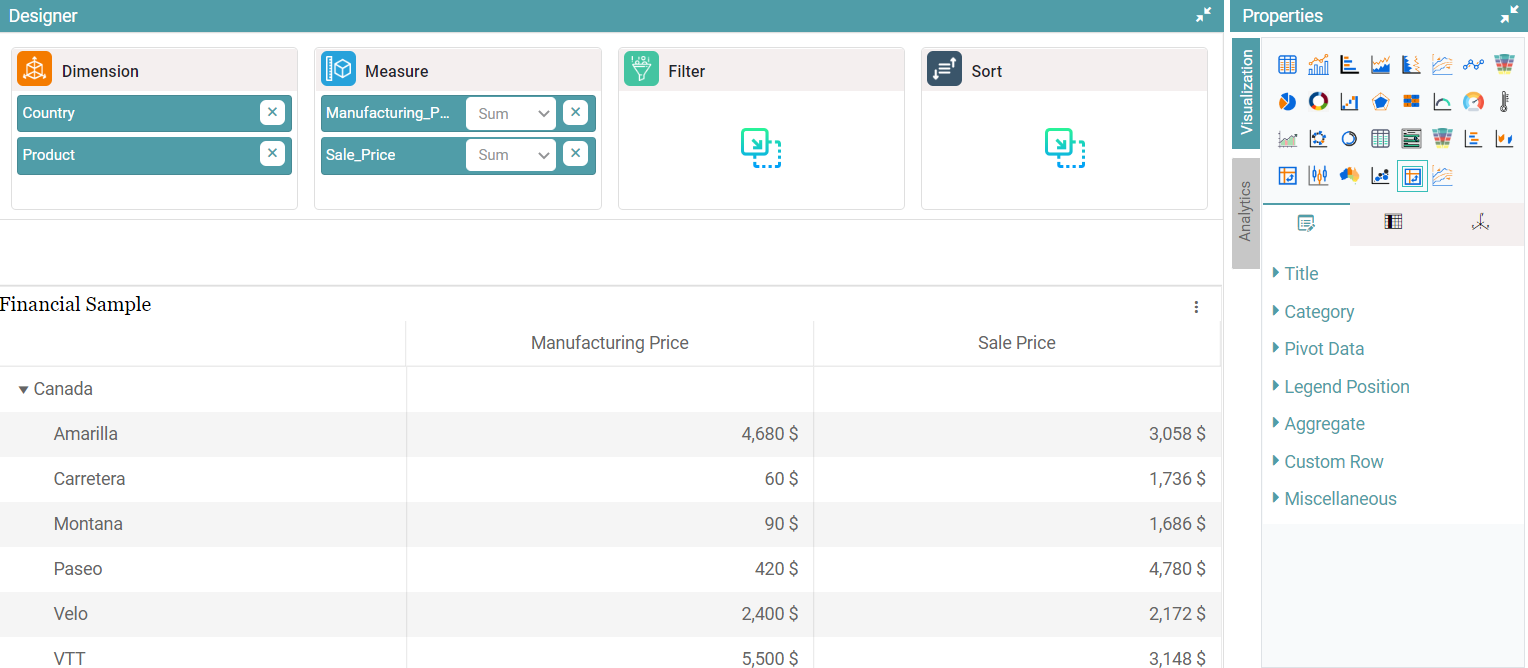Viewport: 1528px width, 668px height.
Task: Remove the Country dimension chip
Action: click(272, 112)
